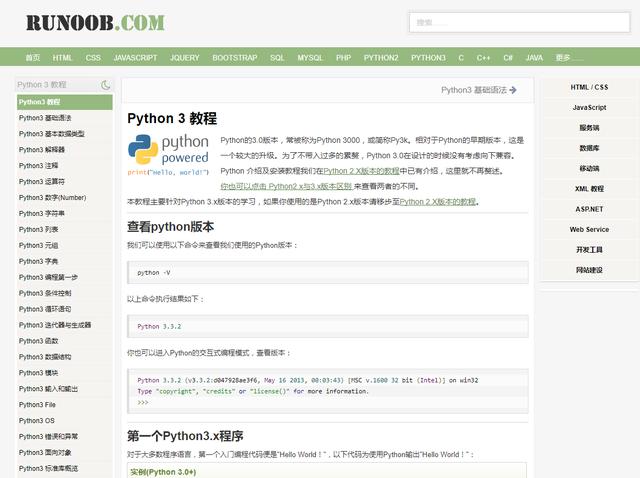Open ASP.NET category in right panel
Screen dimensions: 640x478
[x=589, y=209]
